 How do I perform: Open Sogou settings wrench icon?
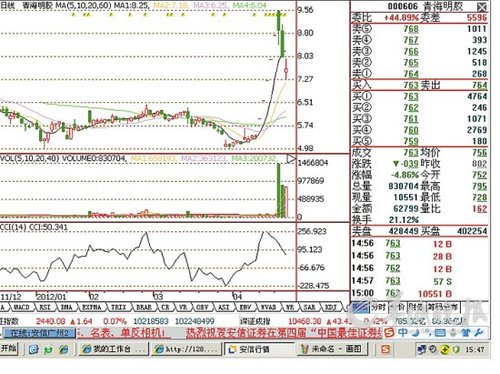(x=479, y=332)
